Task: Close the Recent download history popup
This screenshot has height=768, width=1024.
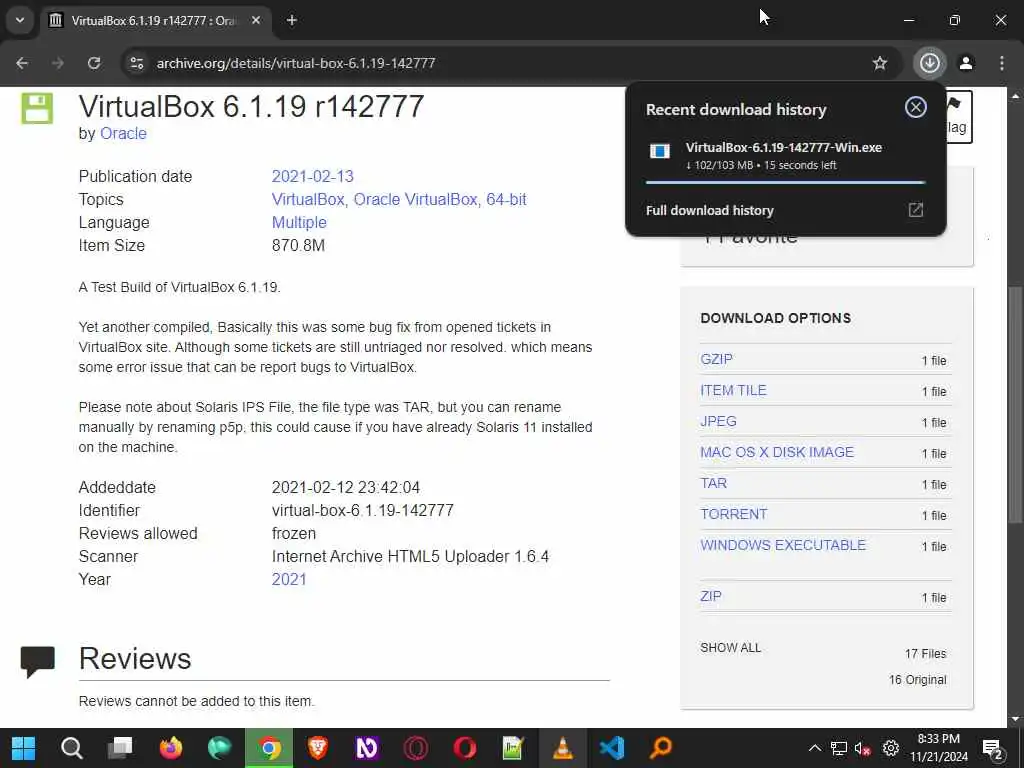Action: click(x=916, y=107)
